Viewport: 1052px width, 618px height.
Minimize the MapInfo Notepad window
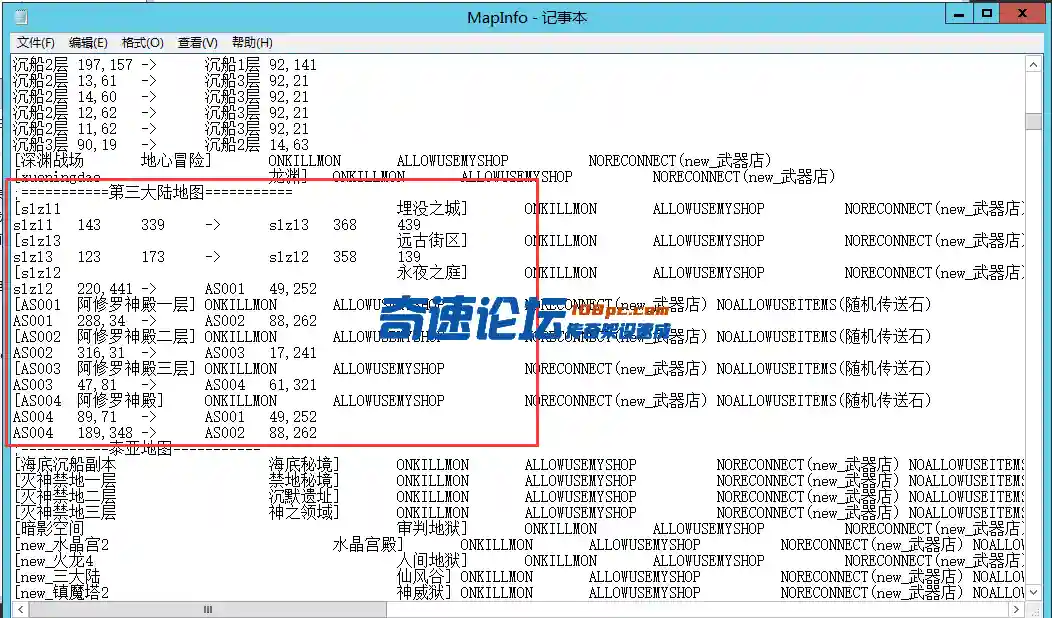click(x=959, y=14)
